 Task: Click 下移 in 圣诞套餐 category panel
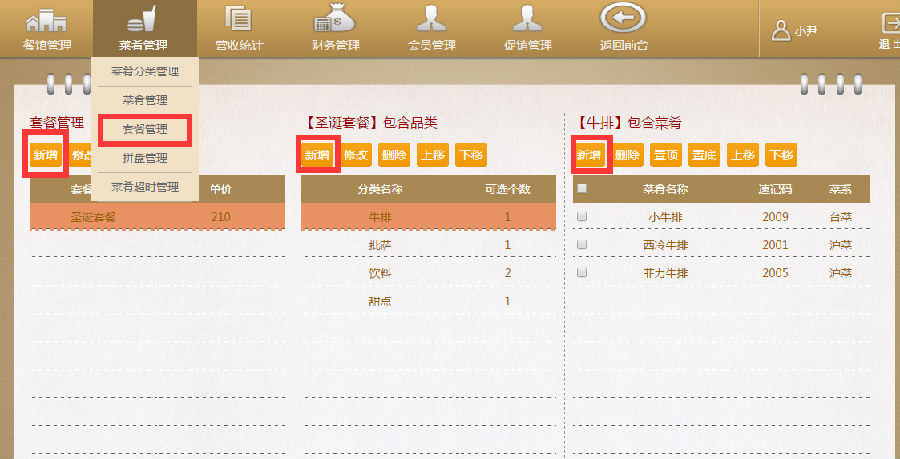(x=470, y=155)
